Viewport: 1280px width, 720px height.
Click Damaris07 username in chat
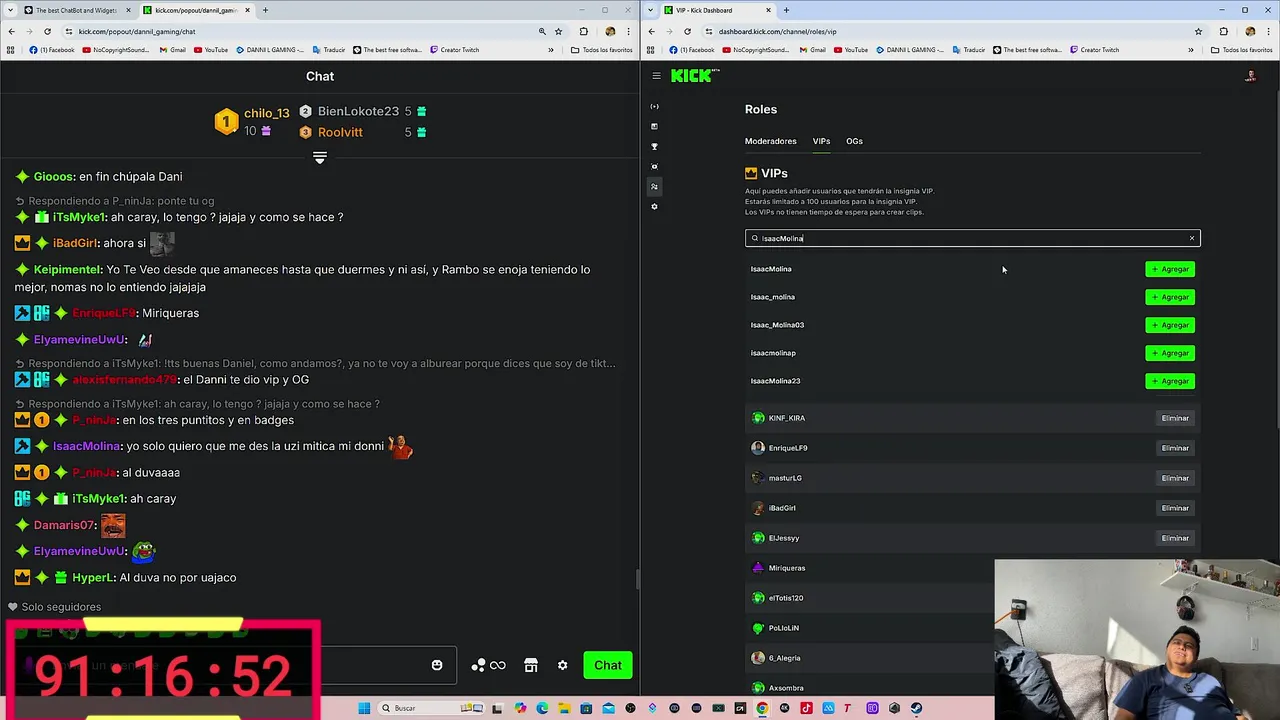pyautogui.click(x=63, y=525)
